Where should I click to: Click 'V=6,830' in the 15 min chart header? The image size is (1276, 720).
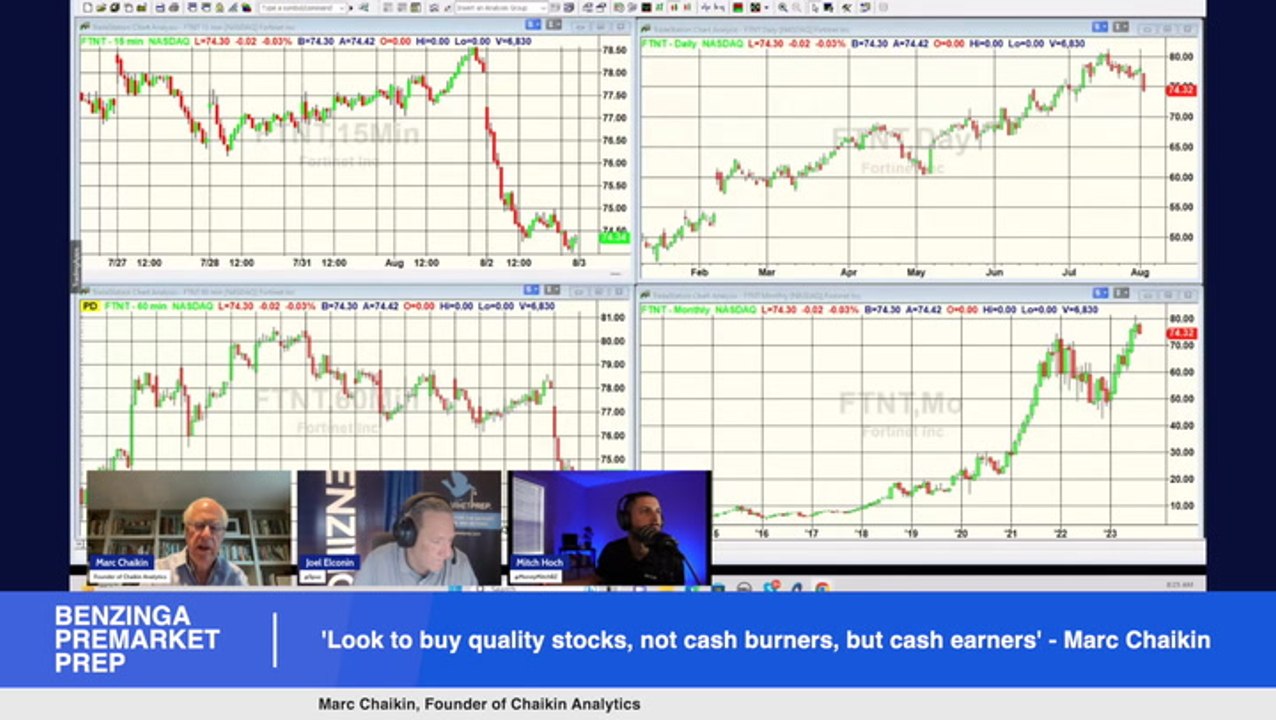pos(513,41)
